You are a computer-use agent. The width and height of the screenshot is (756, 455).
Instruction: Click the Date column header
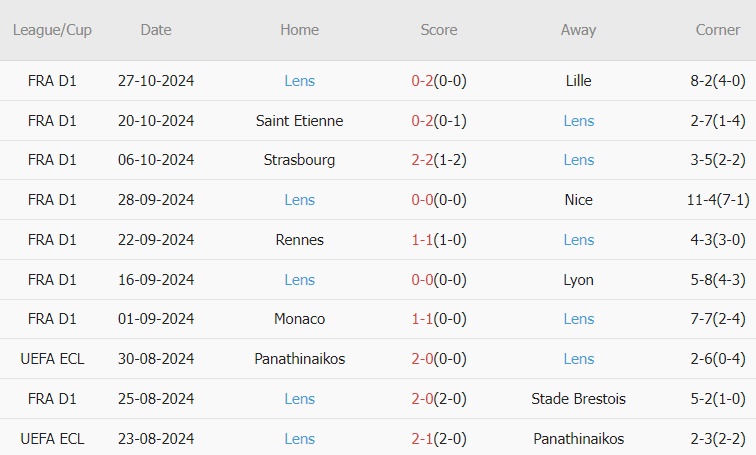pyautogui.click(x=156, y=30)
